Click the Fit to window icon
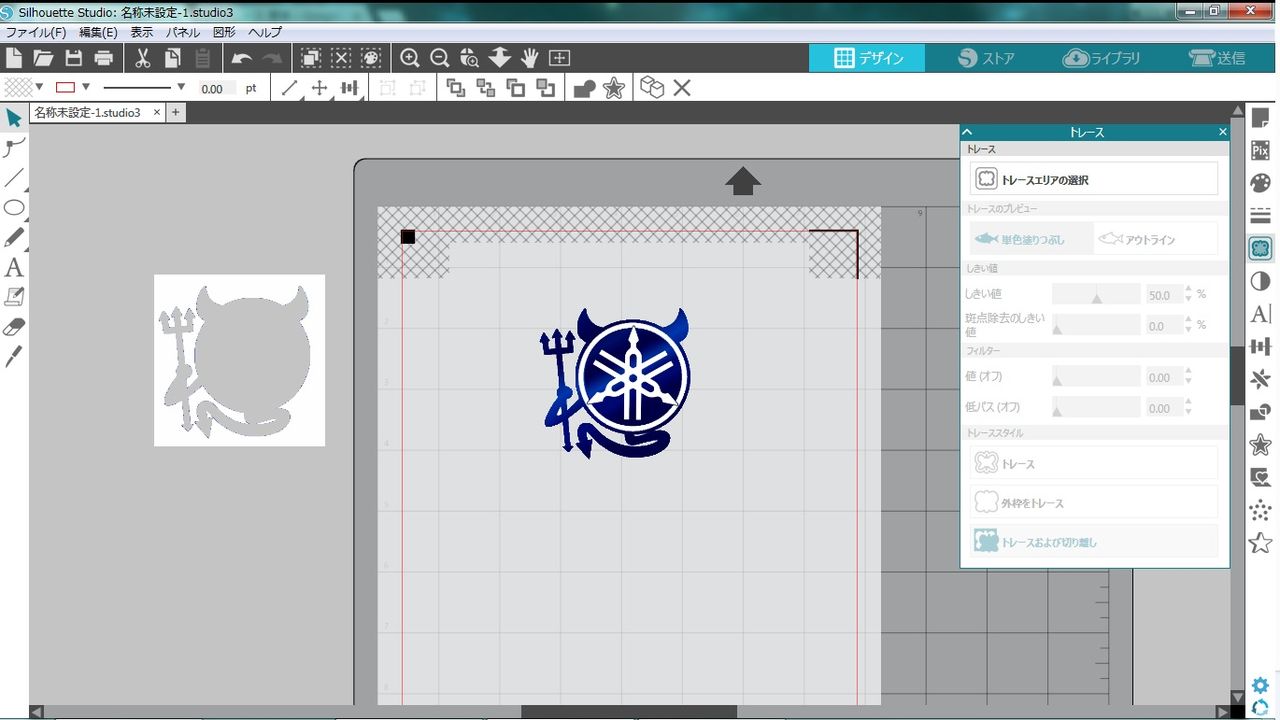This screenshot has width=1280, height=720. coord(559,58)
